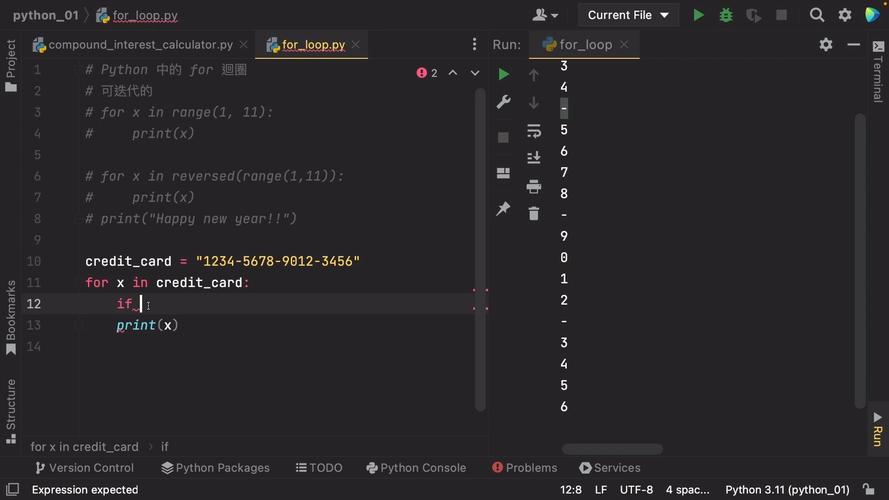
Task: Open Python Packages panel
Action: [x=215, y=468]
